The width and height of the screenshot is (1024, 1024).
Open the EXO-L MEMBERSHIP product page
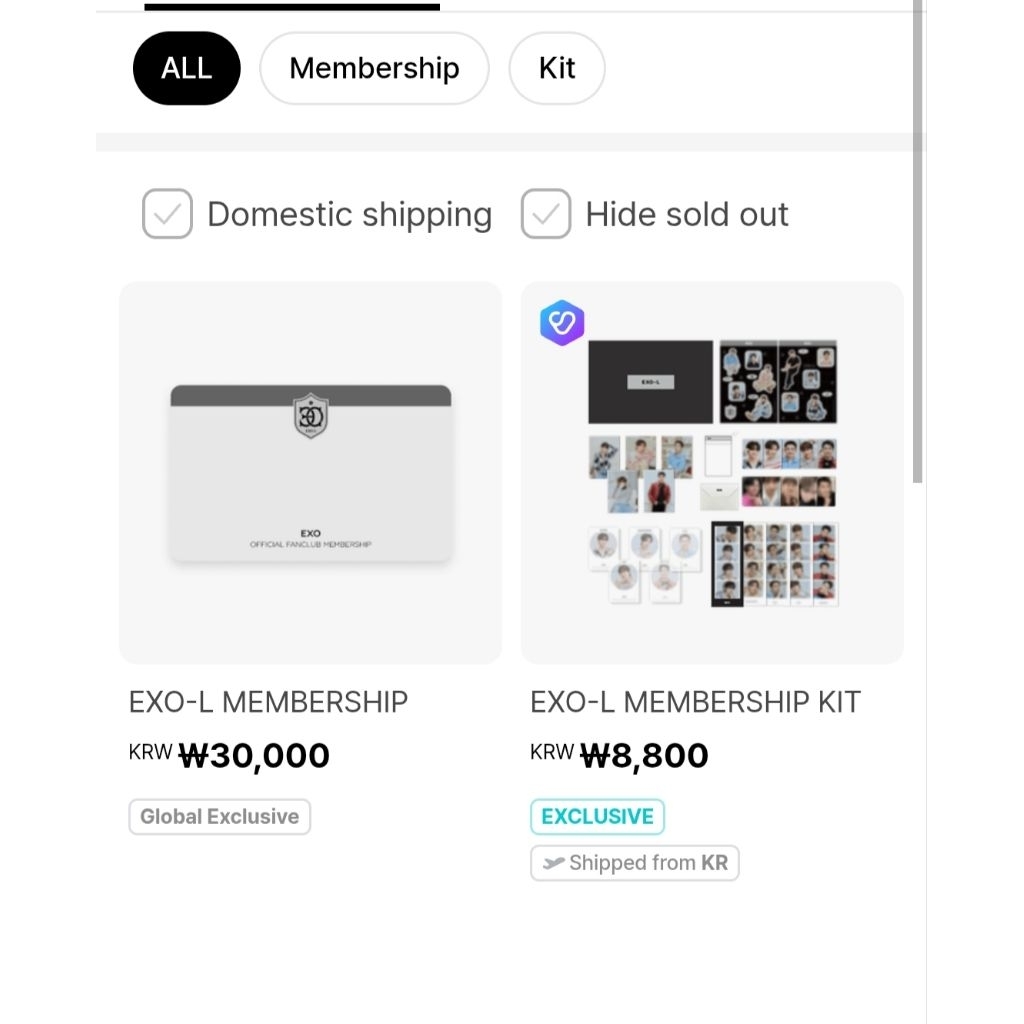coord(268,701)
